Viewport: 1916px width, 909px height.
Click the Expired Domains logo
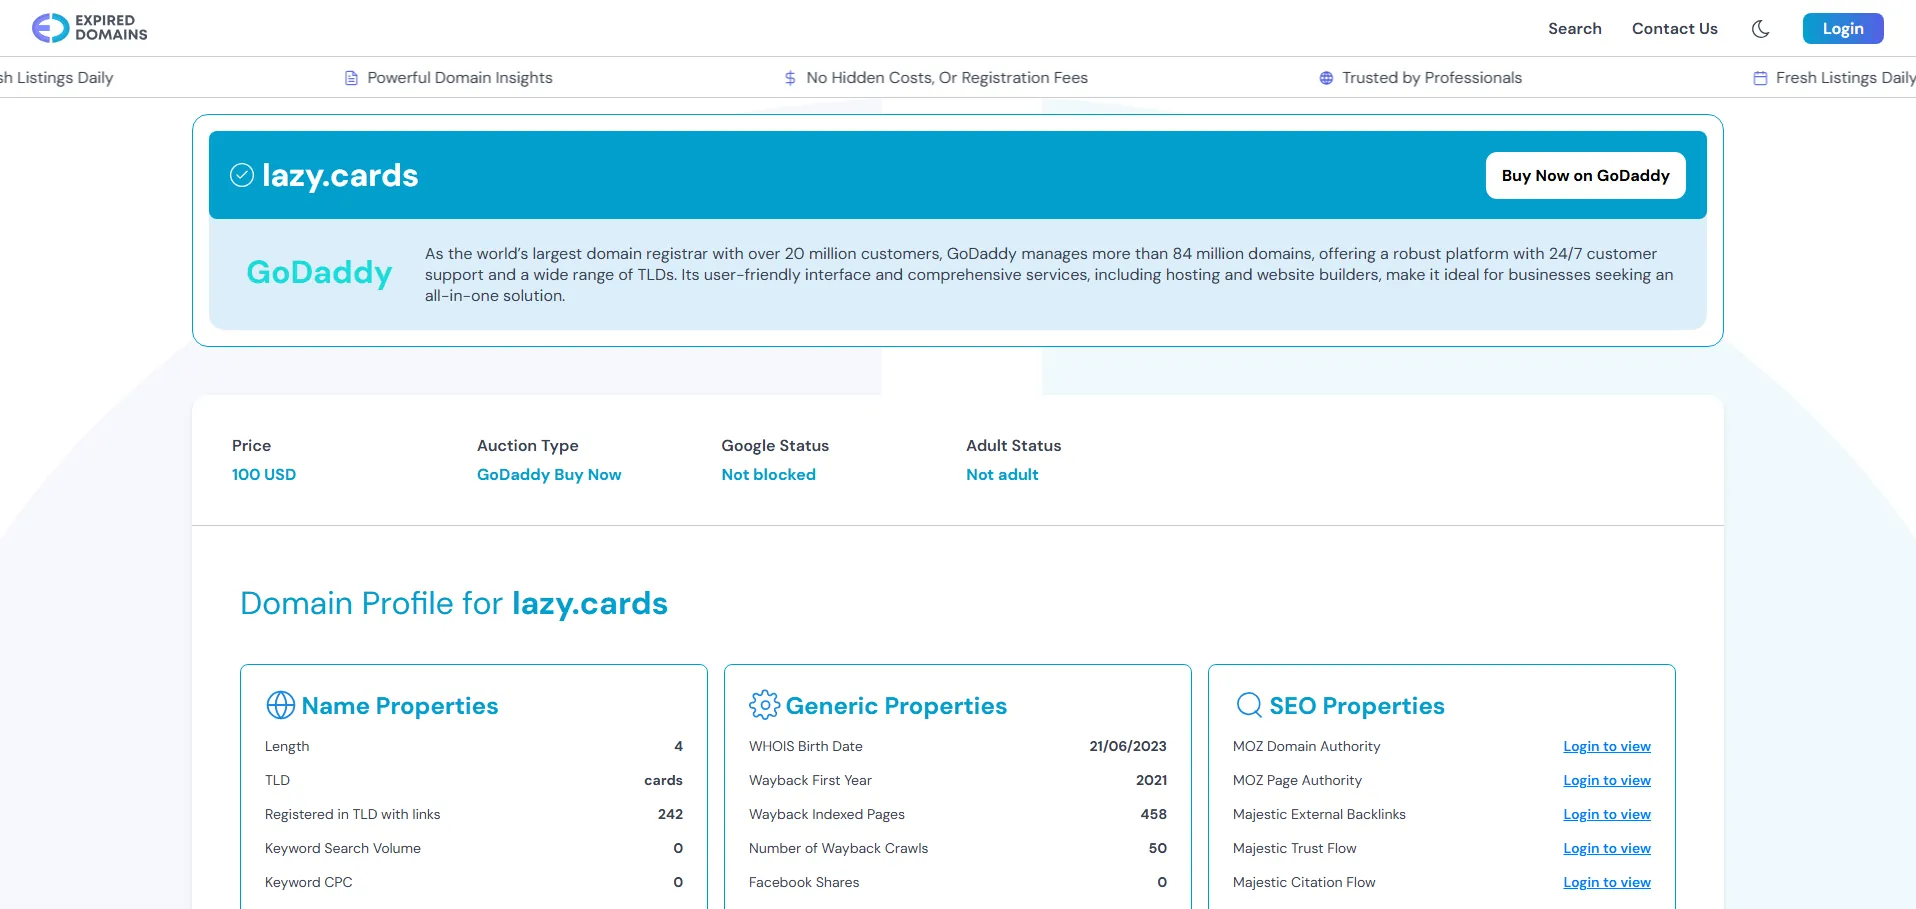(90, 28)
